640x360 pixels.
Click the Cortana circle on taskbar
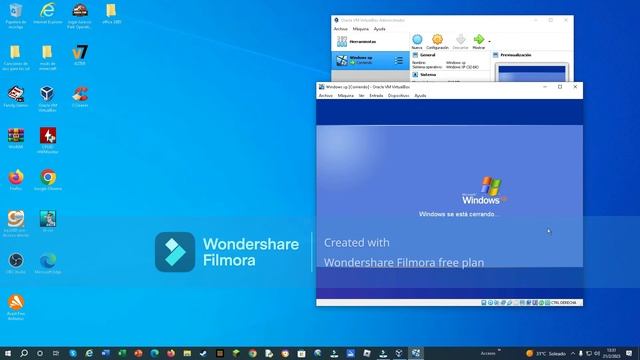coord(40,353)
